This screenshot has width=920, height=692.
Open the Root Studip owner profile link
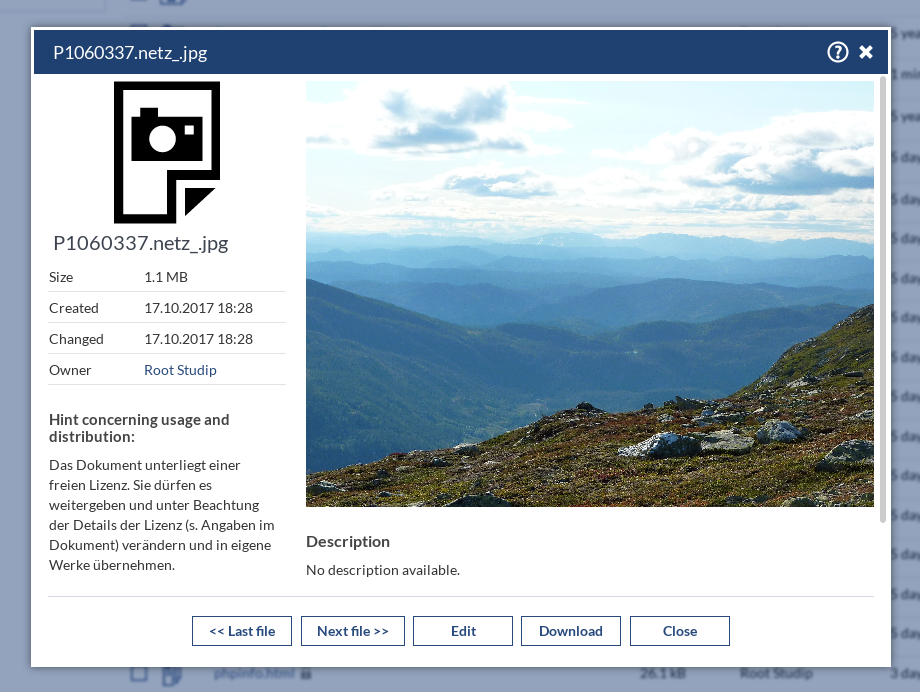(180, 370)
